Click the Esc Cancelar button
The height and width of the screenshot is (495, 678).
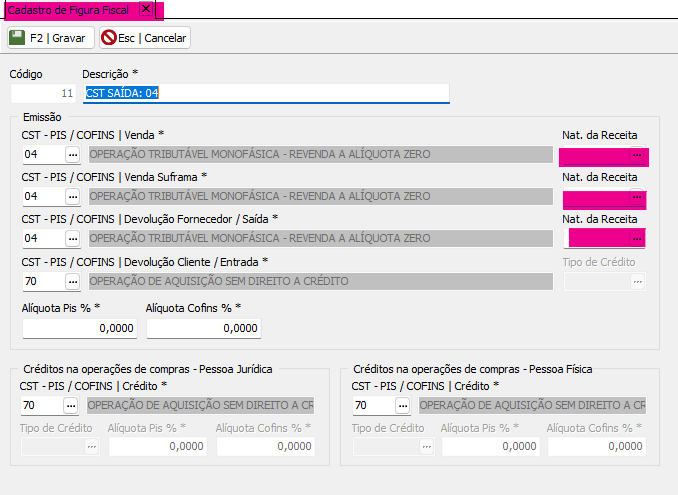(x=145, y=38)
